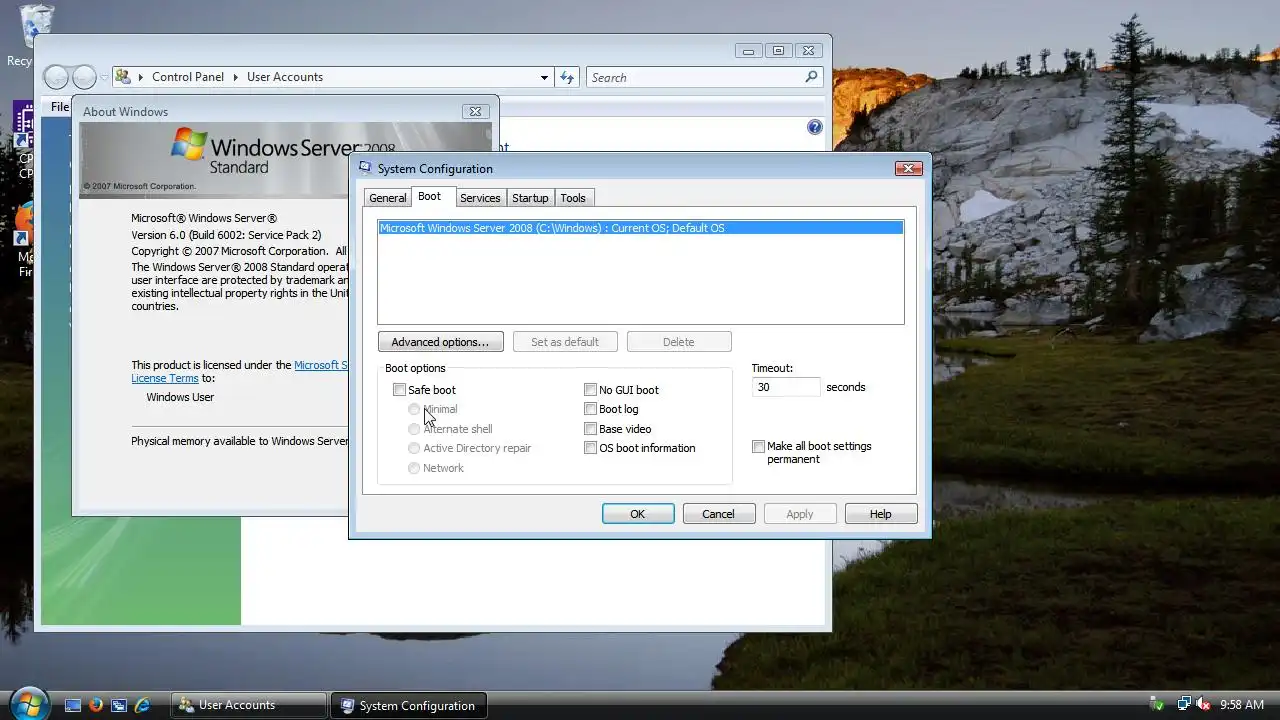This screenshot has height=720, width=1280.
Task: Close the About Windows dialog
Action: click(476, 111)
